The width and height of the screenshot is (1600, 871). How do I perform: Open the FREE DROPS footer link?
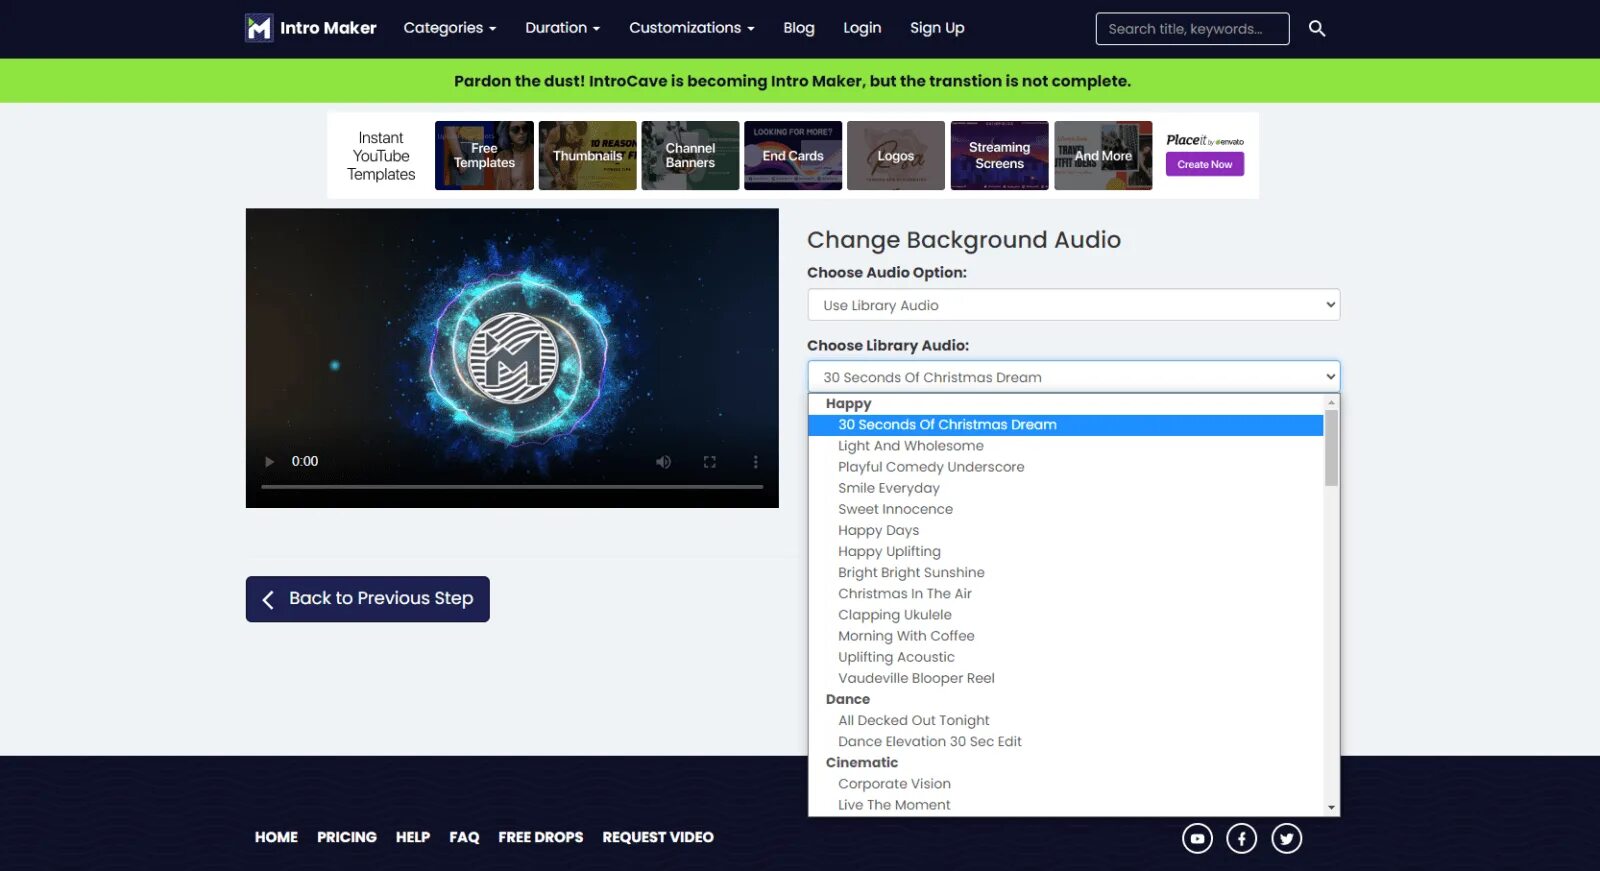click(x=541, y=837)
